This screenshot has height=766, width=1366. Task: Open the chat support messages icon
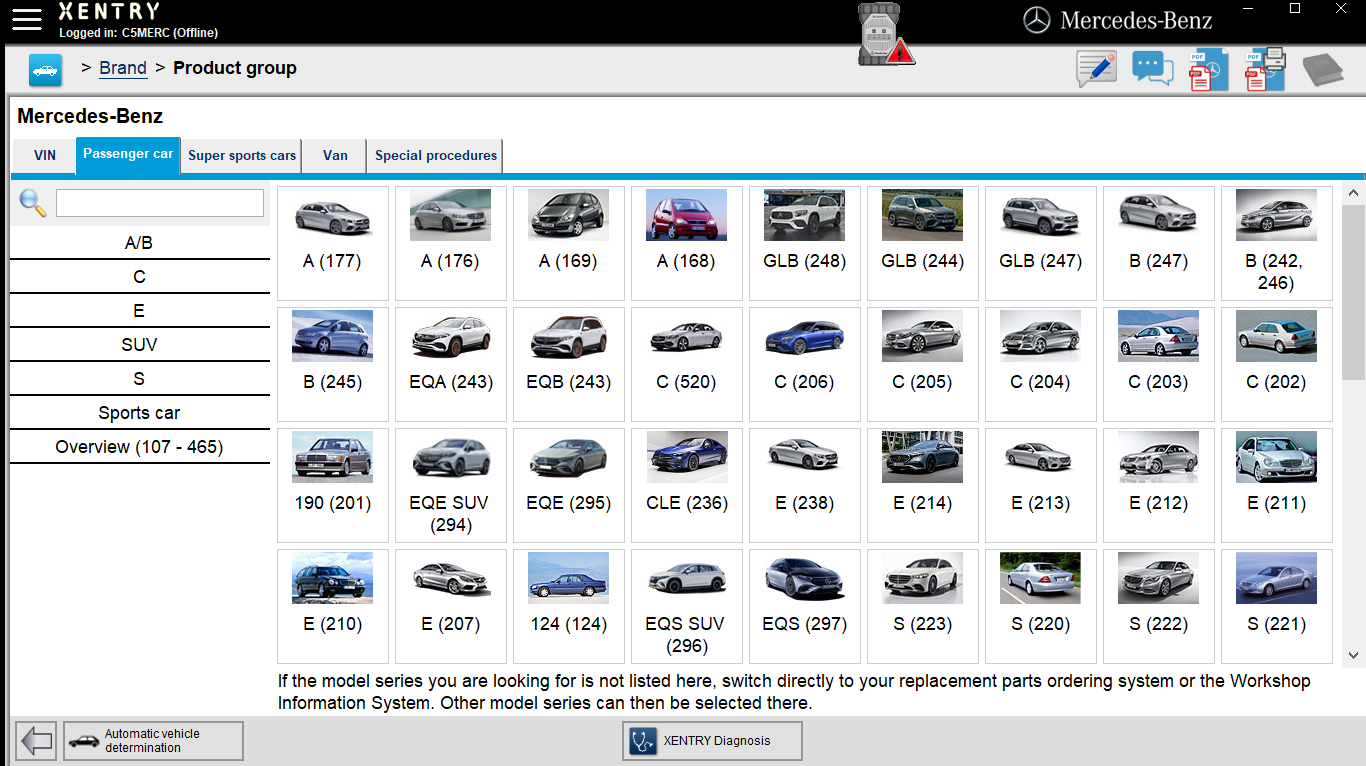click(1152, 69)
